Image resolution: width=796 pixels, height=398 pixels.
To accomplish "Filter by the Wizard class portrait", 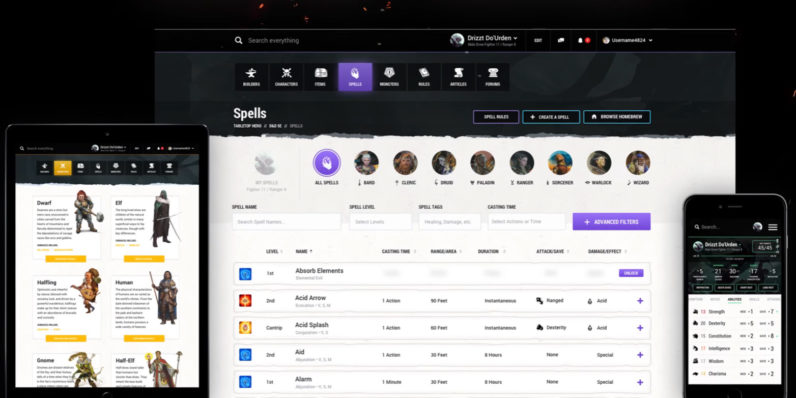I will pyautogui.click(x=638, y=163).
